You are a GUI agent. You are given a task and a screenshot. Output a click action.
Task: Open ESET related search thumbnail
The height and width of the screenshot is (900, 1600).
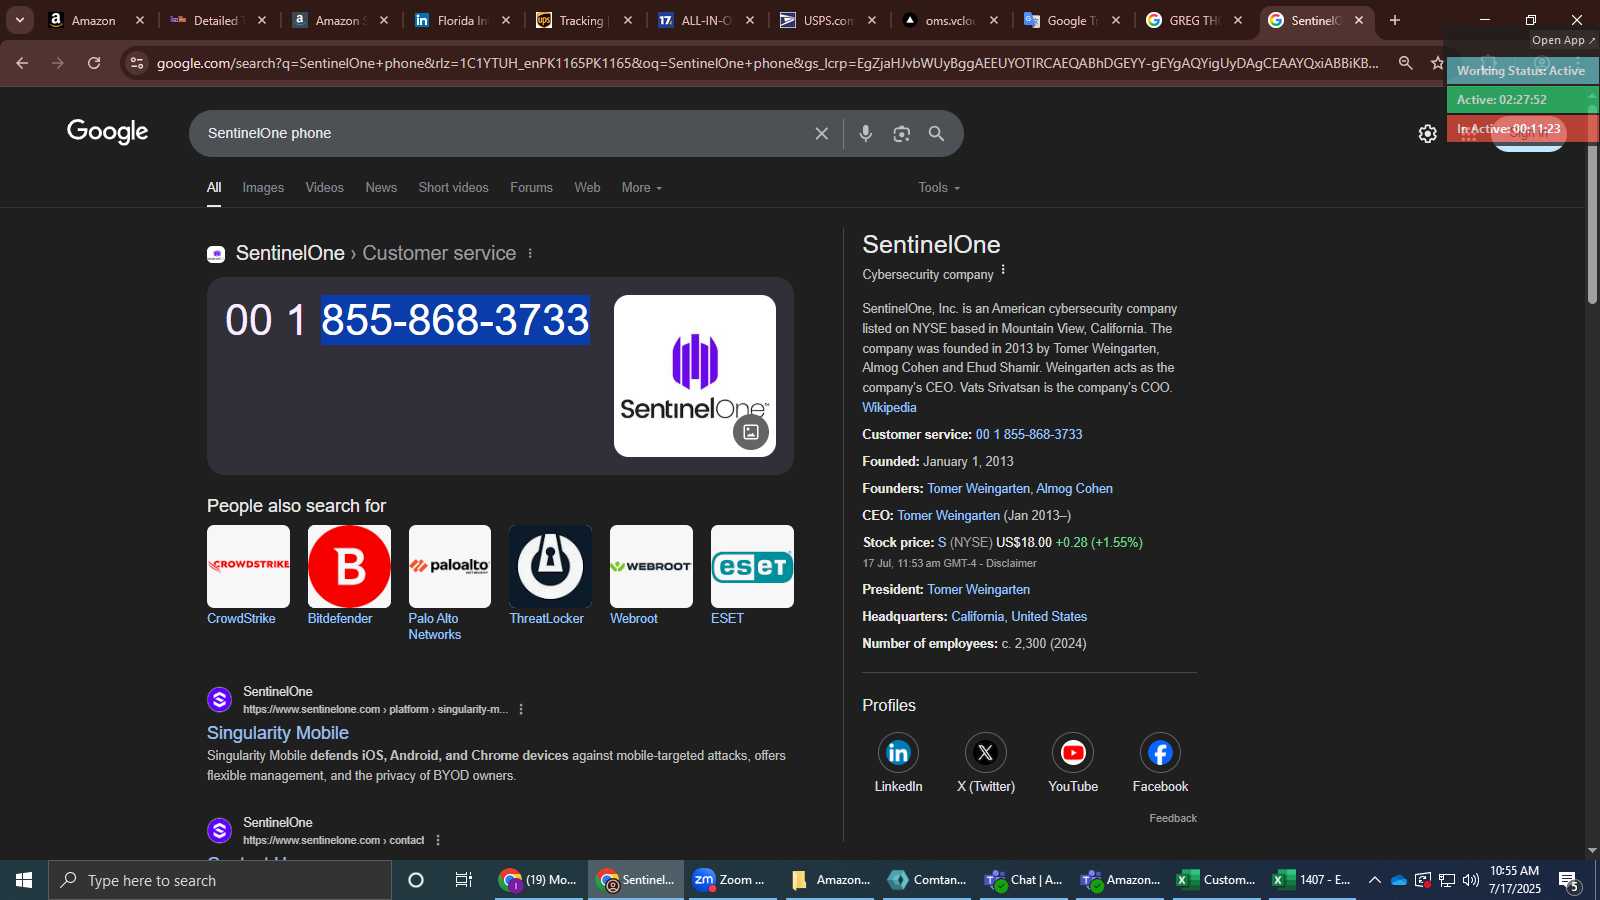point(752,566)
